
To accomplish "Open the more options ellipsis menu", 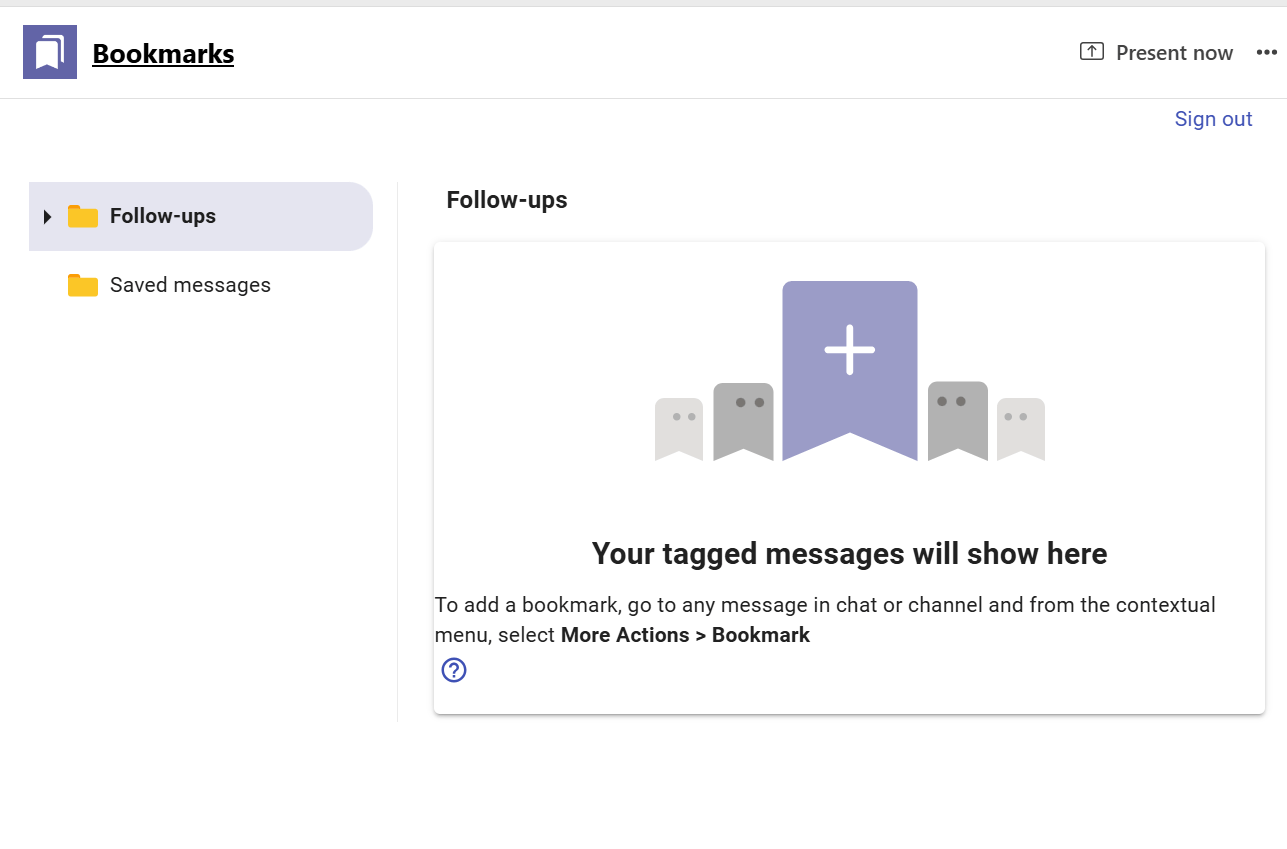I will (x=1267, y=53).
